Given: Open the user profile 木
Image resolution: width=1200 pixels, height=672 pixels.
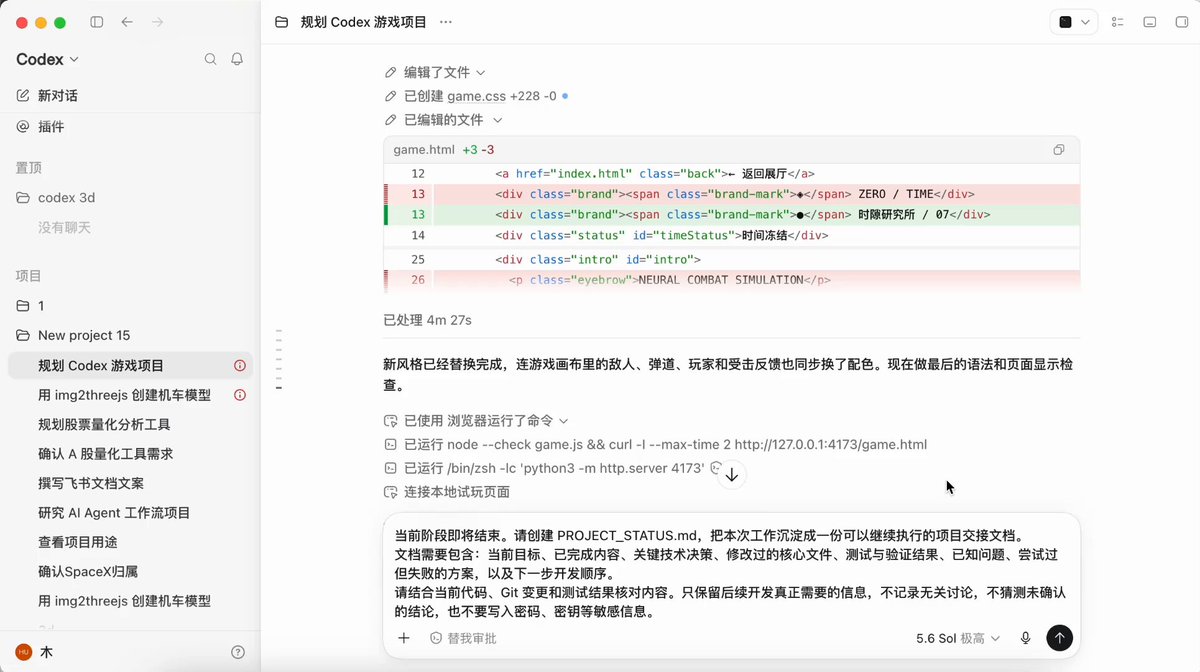Looking at the screenshot, I should coord(35,652).
